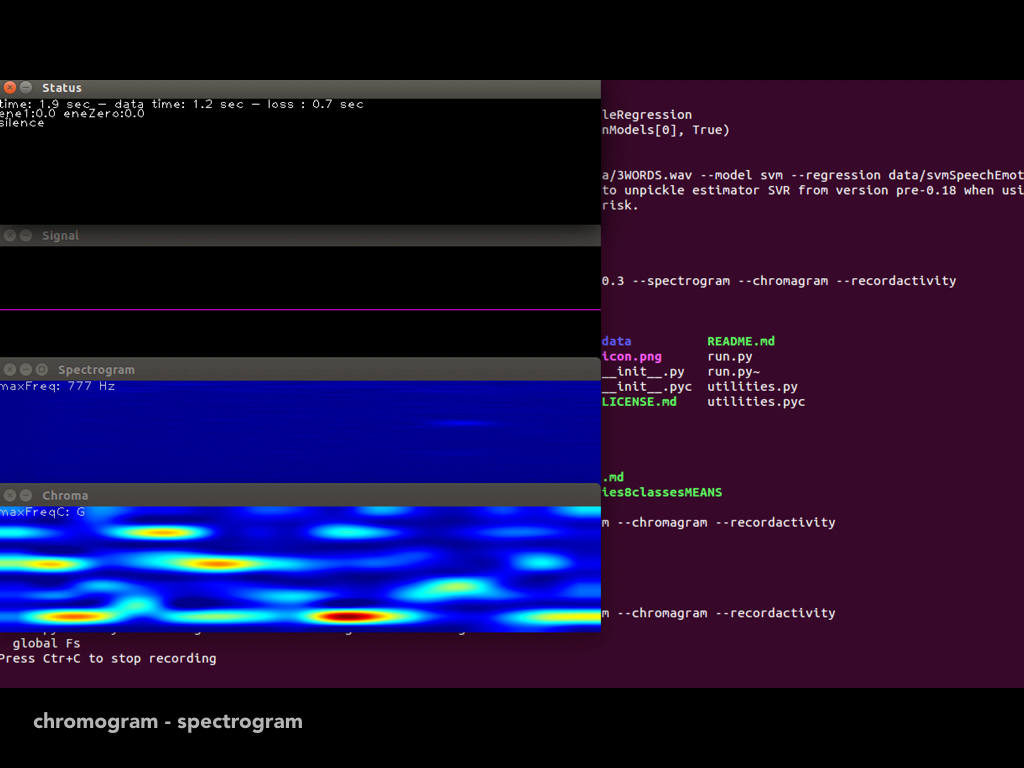1024x768 pixels.
Task: Click 'run.py~' in terminal listing
Action: pyautogui.click(x=733, y=372)
